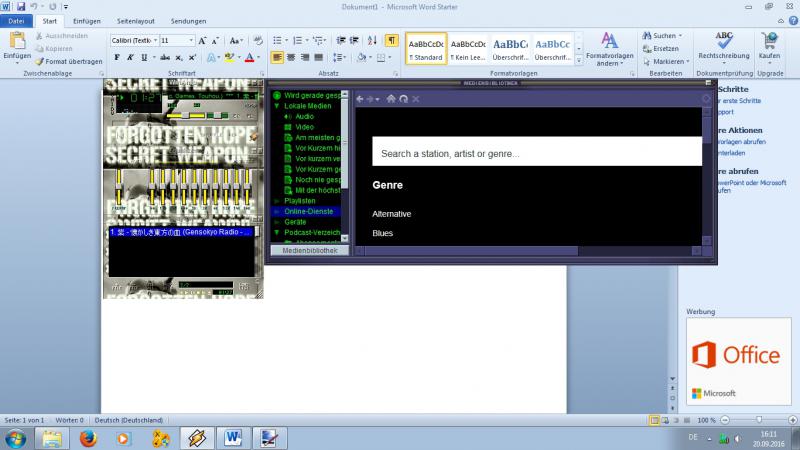Screen dimensions: 800x450
Task: Click the Kaufen shopping cart icon
Action: pos(769,41)
